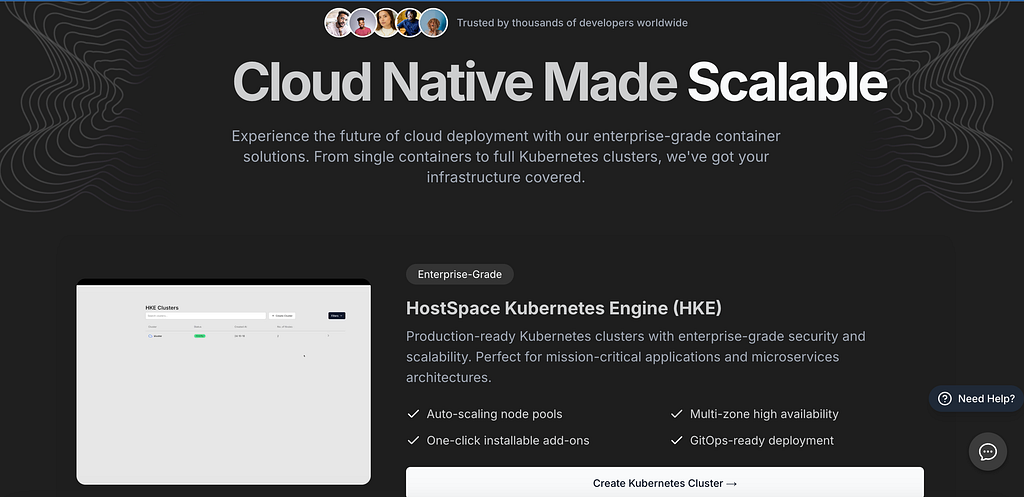Click avatar of bearded man in white shirt
Image resolution: width=1024 pixels, height=497 pixels.
coord(338,23)
